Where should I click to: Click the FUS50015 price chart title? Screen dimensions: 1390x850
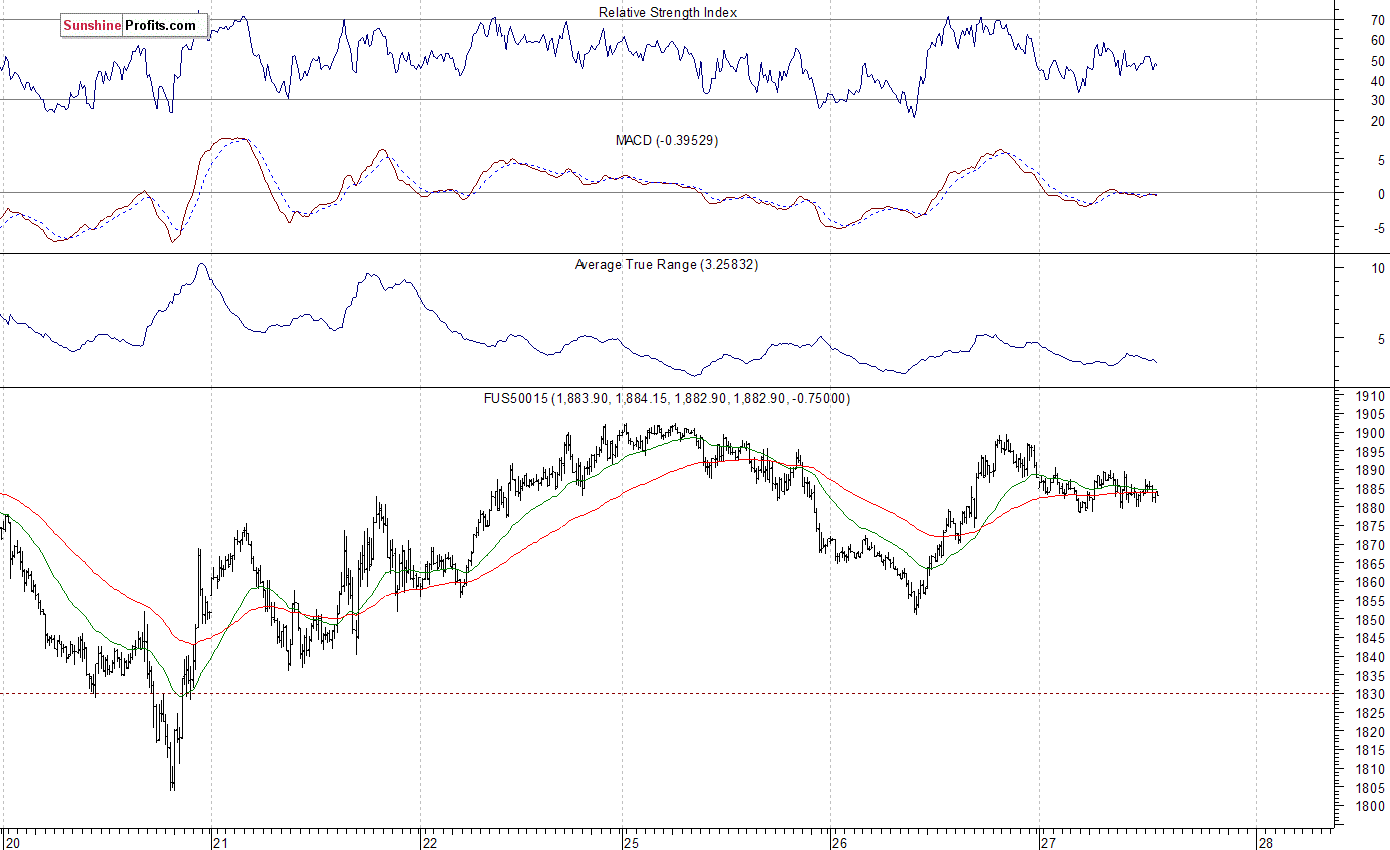(x=667, y=399)
